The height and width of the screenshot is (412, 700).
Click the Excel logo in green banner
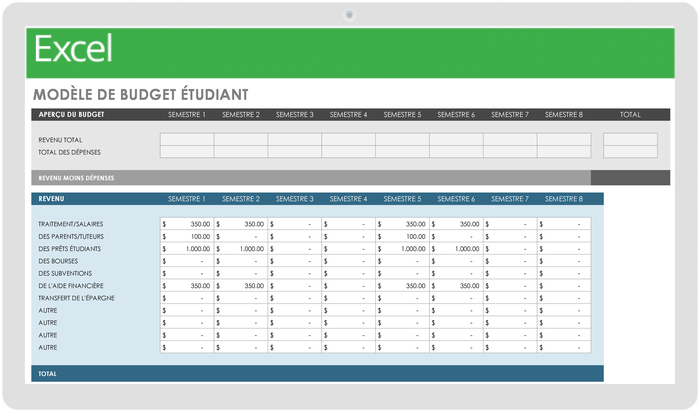74,50
